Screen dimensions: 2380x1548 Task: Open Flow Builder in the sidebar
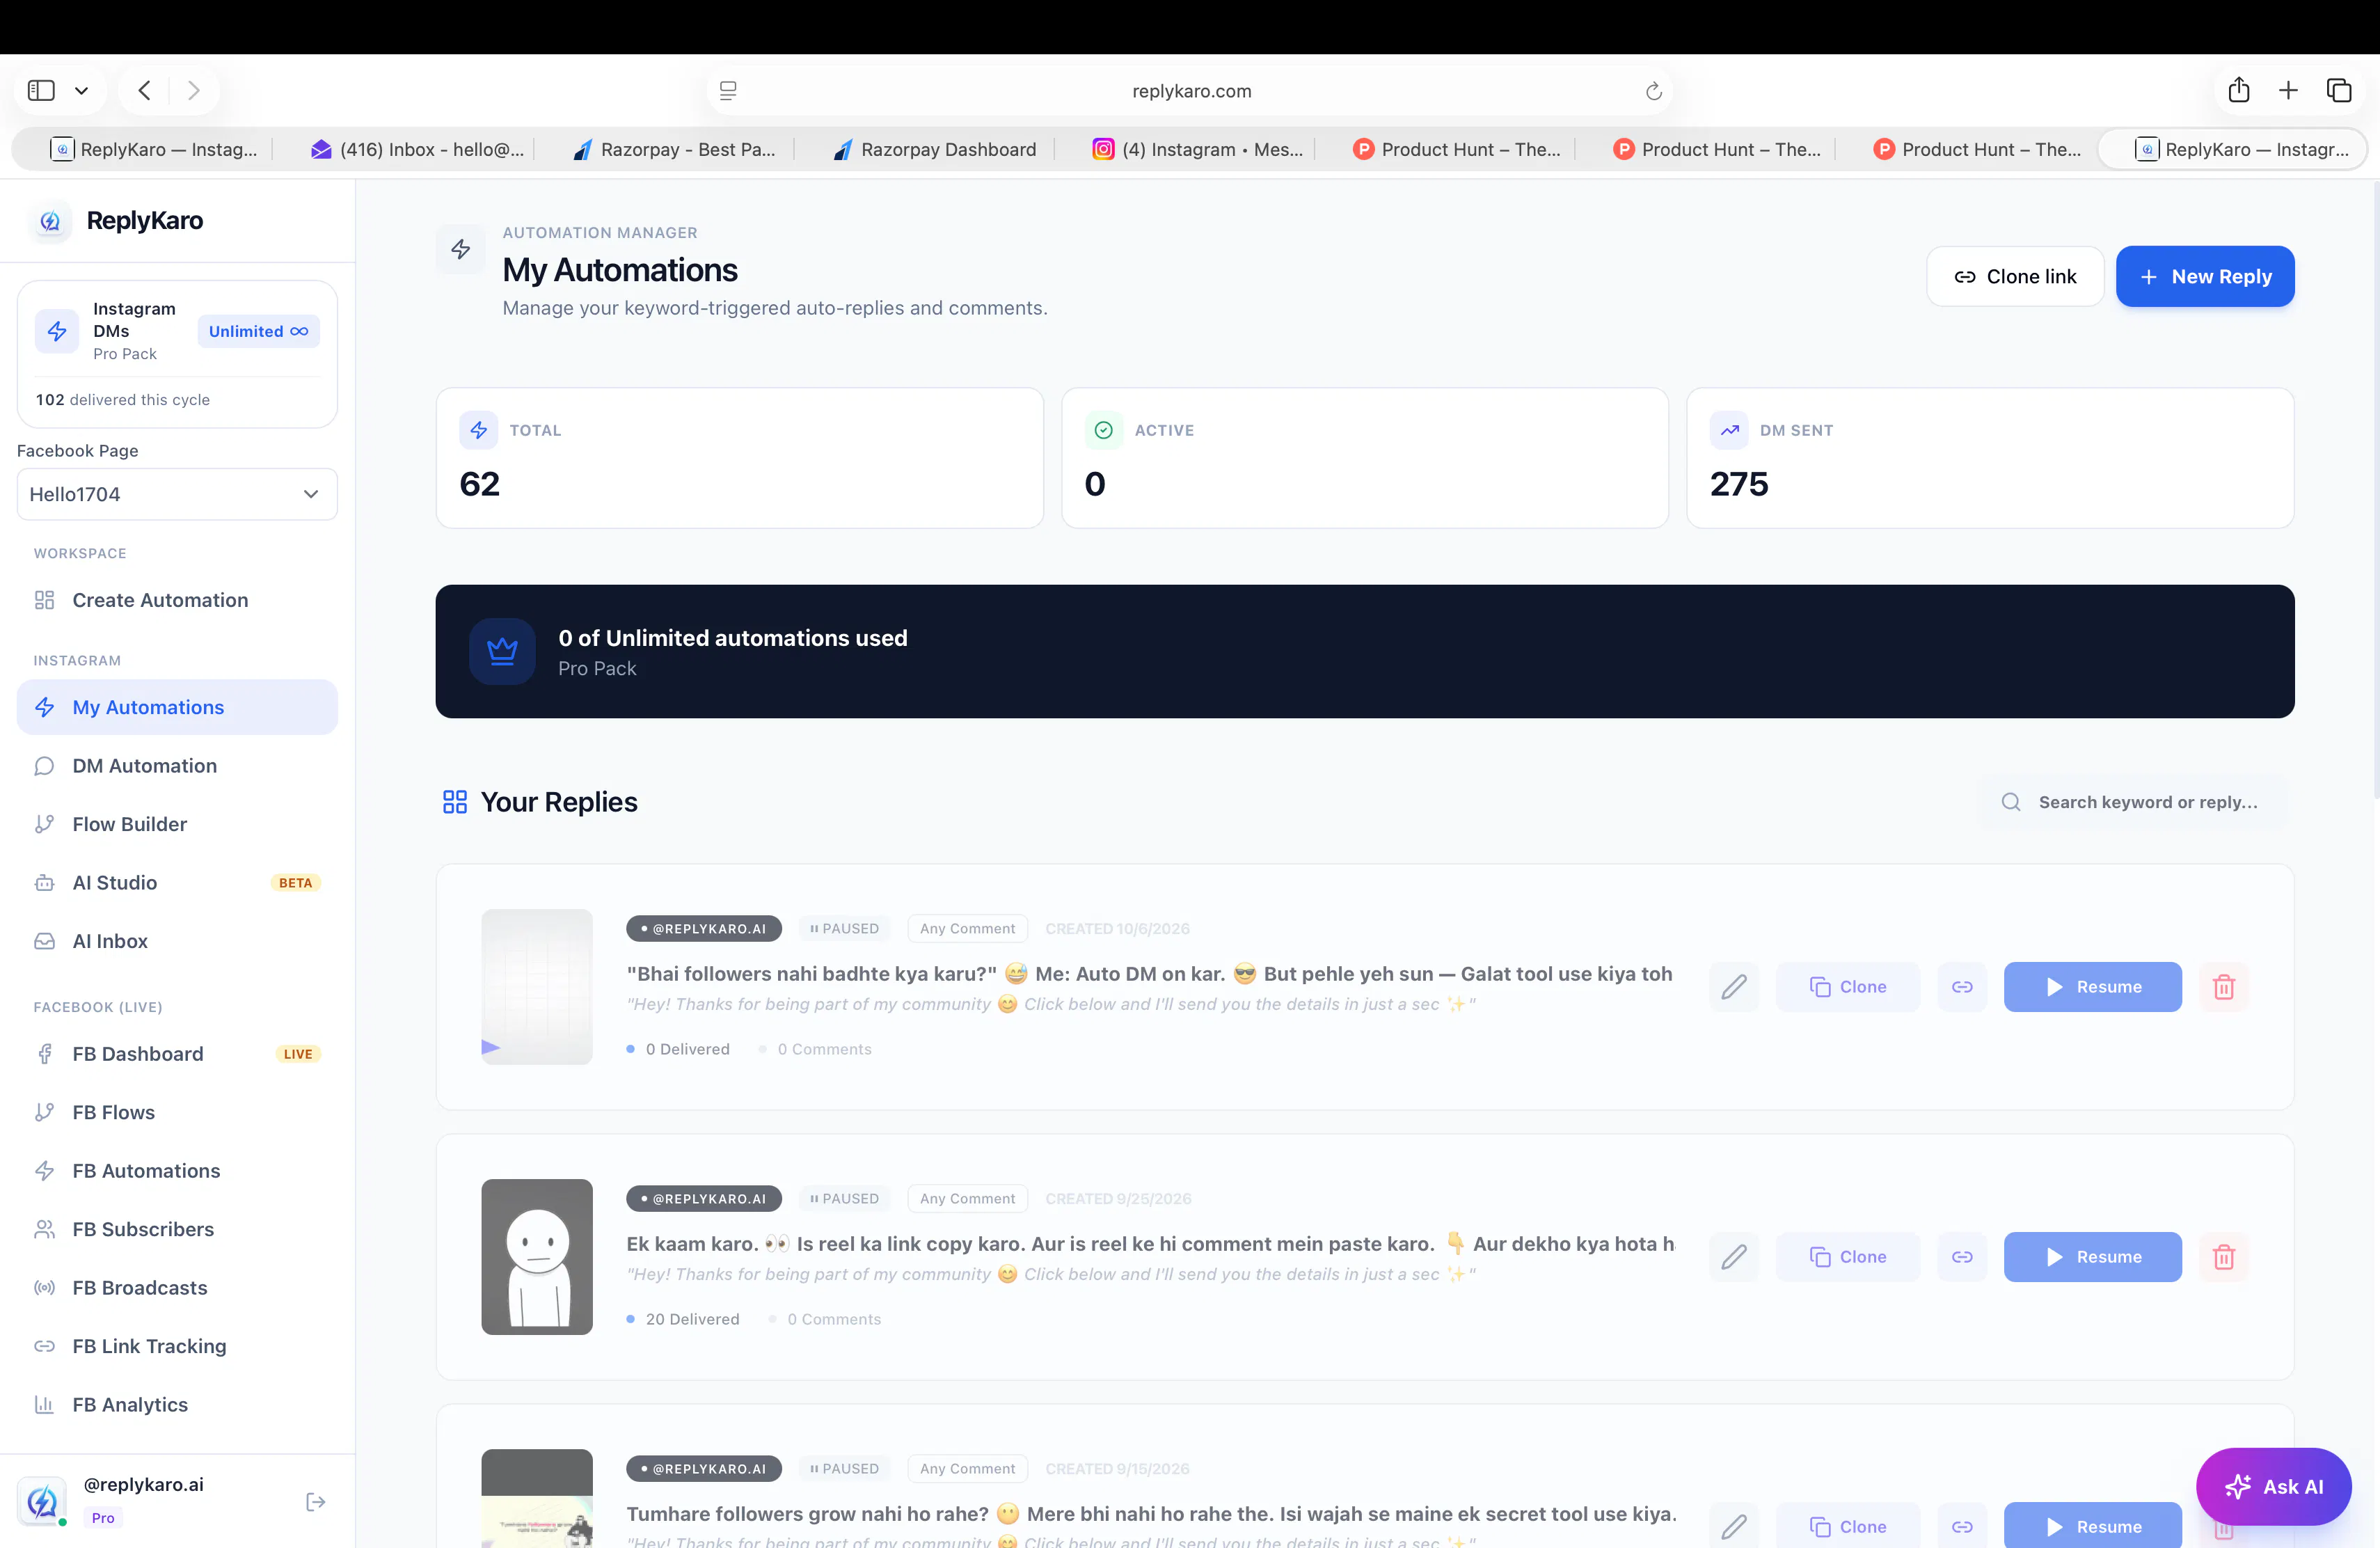[177, 824]
